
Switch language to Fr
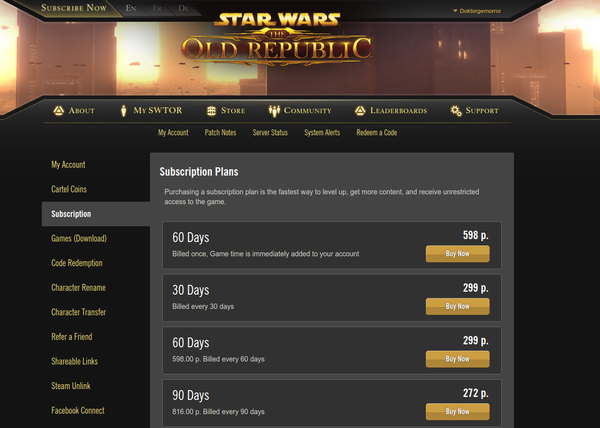[x=157, y=8]
